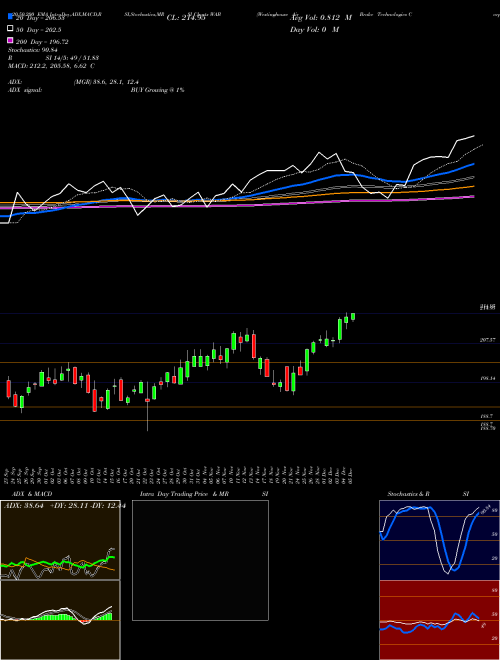
Task: Click the '196.14' price axis label
Action: coord(488,378)
